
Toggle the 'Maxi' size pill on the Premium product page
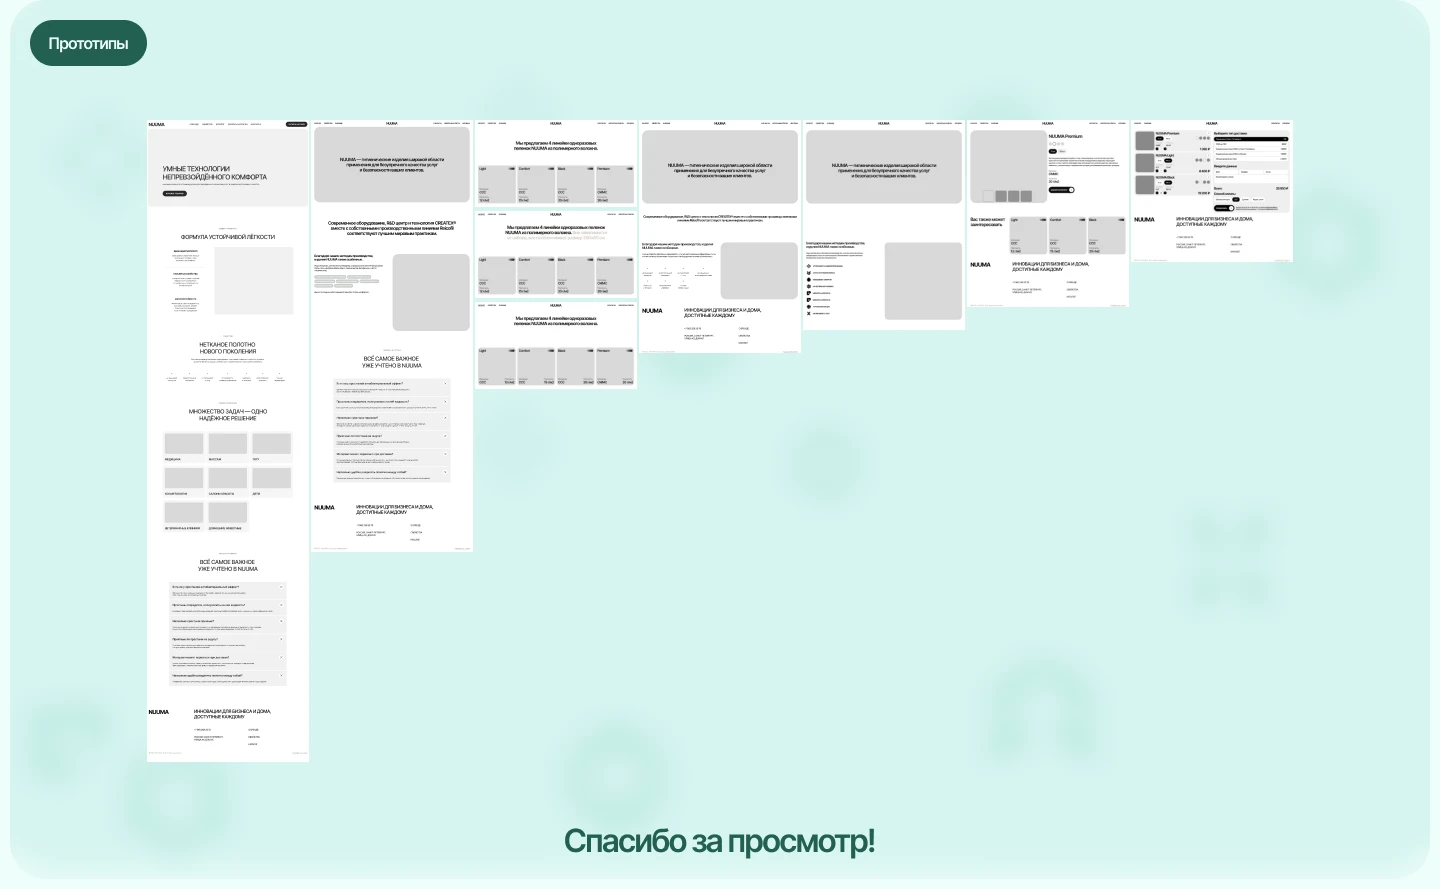coord(1062,150)
